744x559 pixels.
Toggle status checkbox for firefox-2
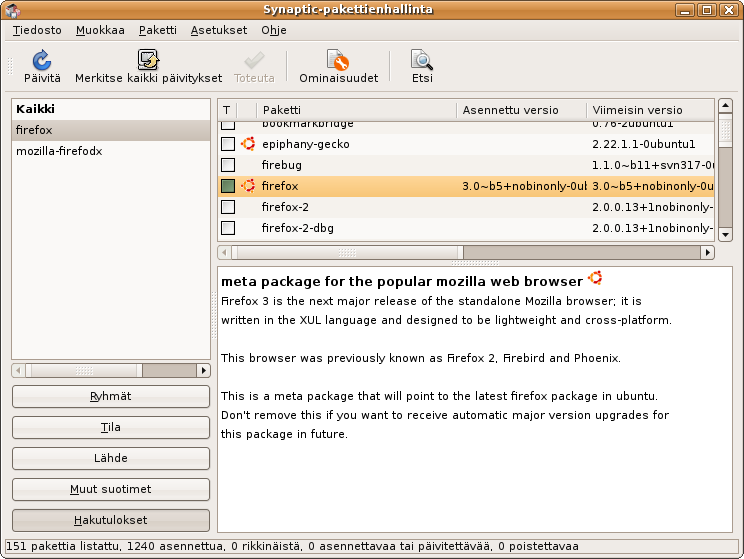228,206
